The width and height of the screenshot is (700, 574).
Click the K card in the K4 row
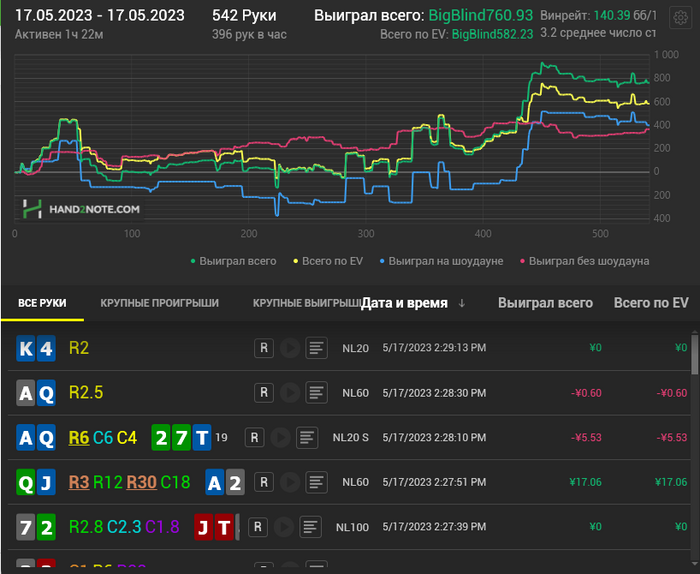[26, 348]
